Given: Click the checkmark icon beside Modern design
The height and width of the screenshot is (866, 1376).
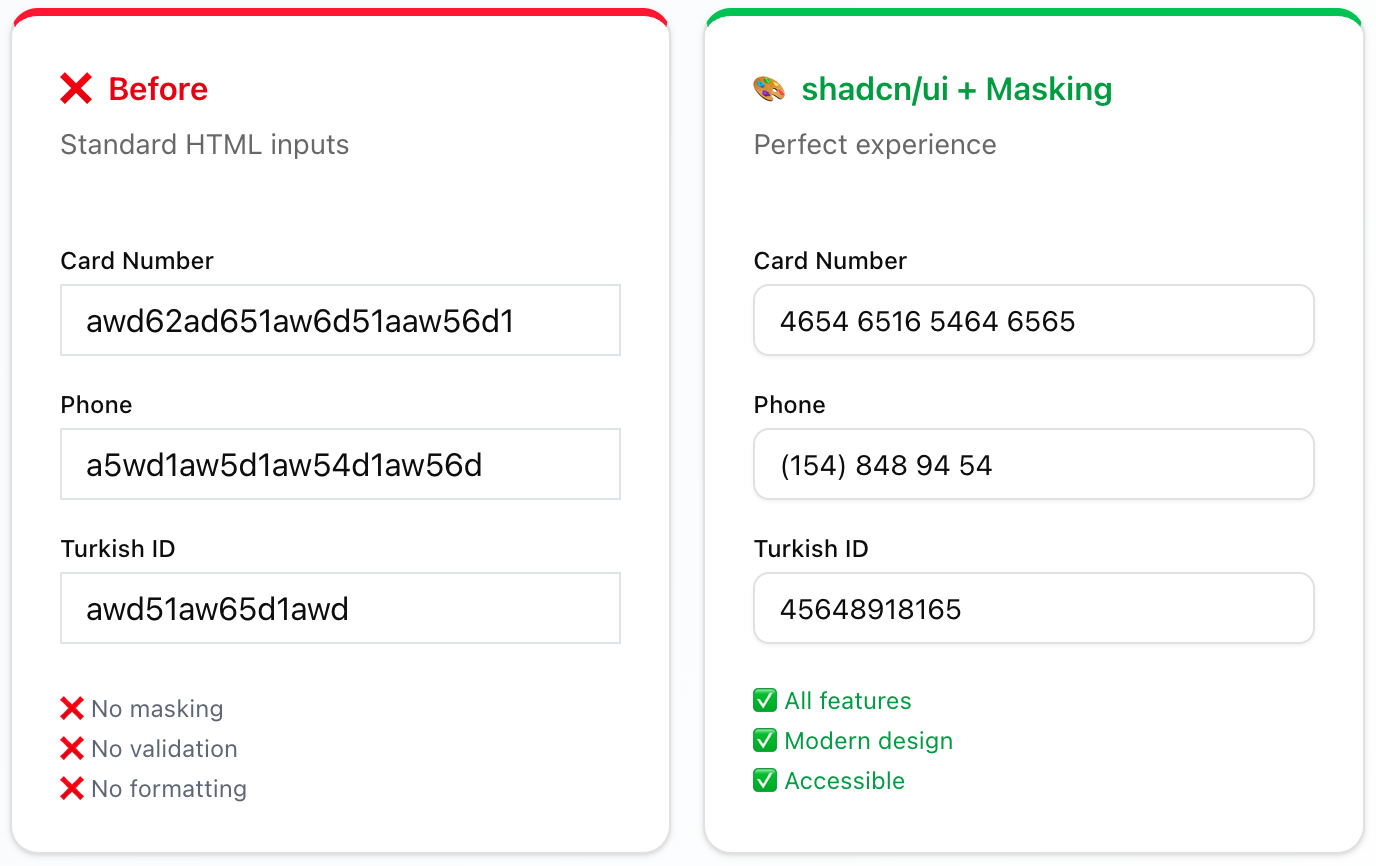Looking at the screenshot, I should pyautogui.click(x=764, y=740).
